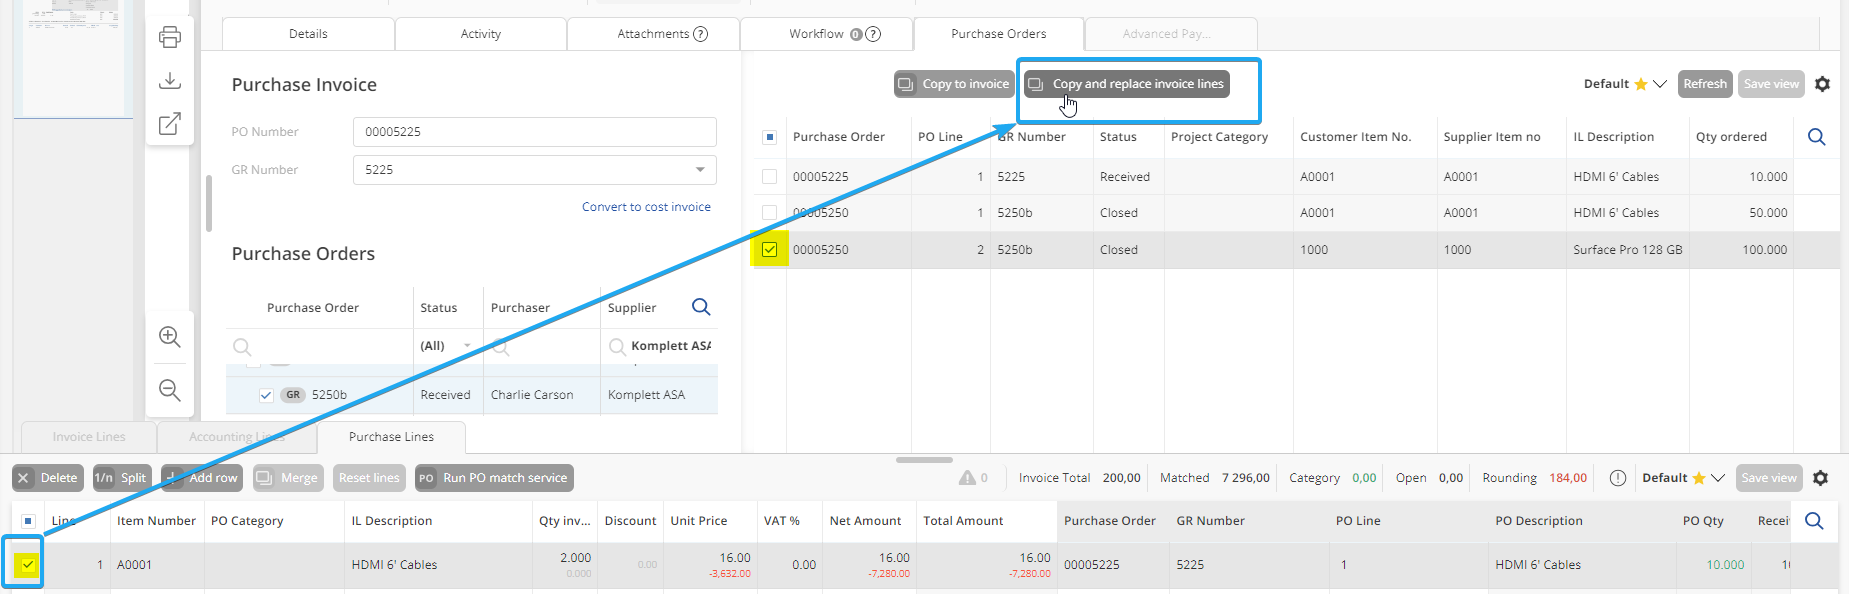Click search icon in purchase order grid header

(x=1816, y=137)
